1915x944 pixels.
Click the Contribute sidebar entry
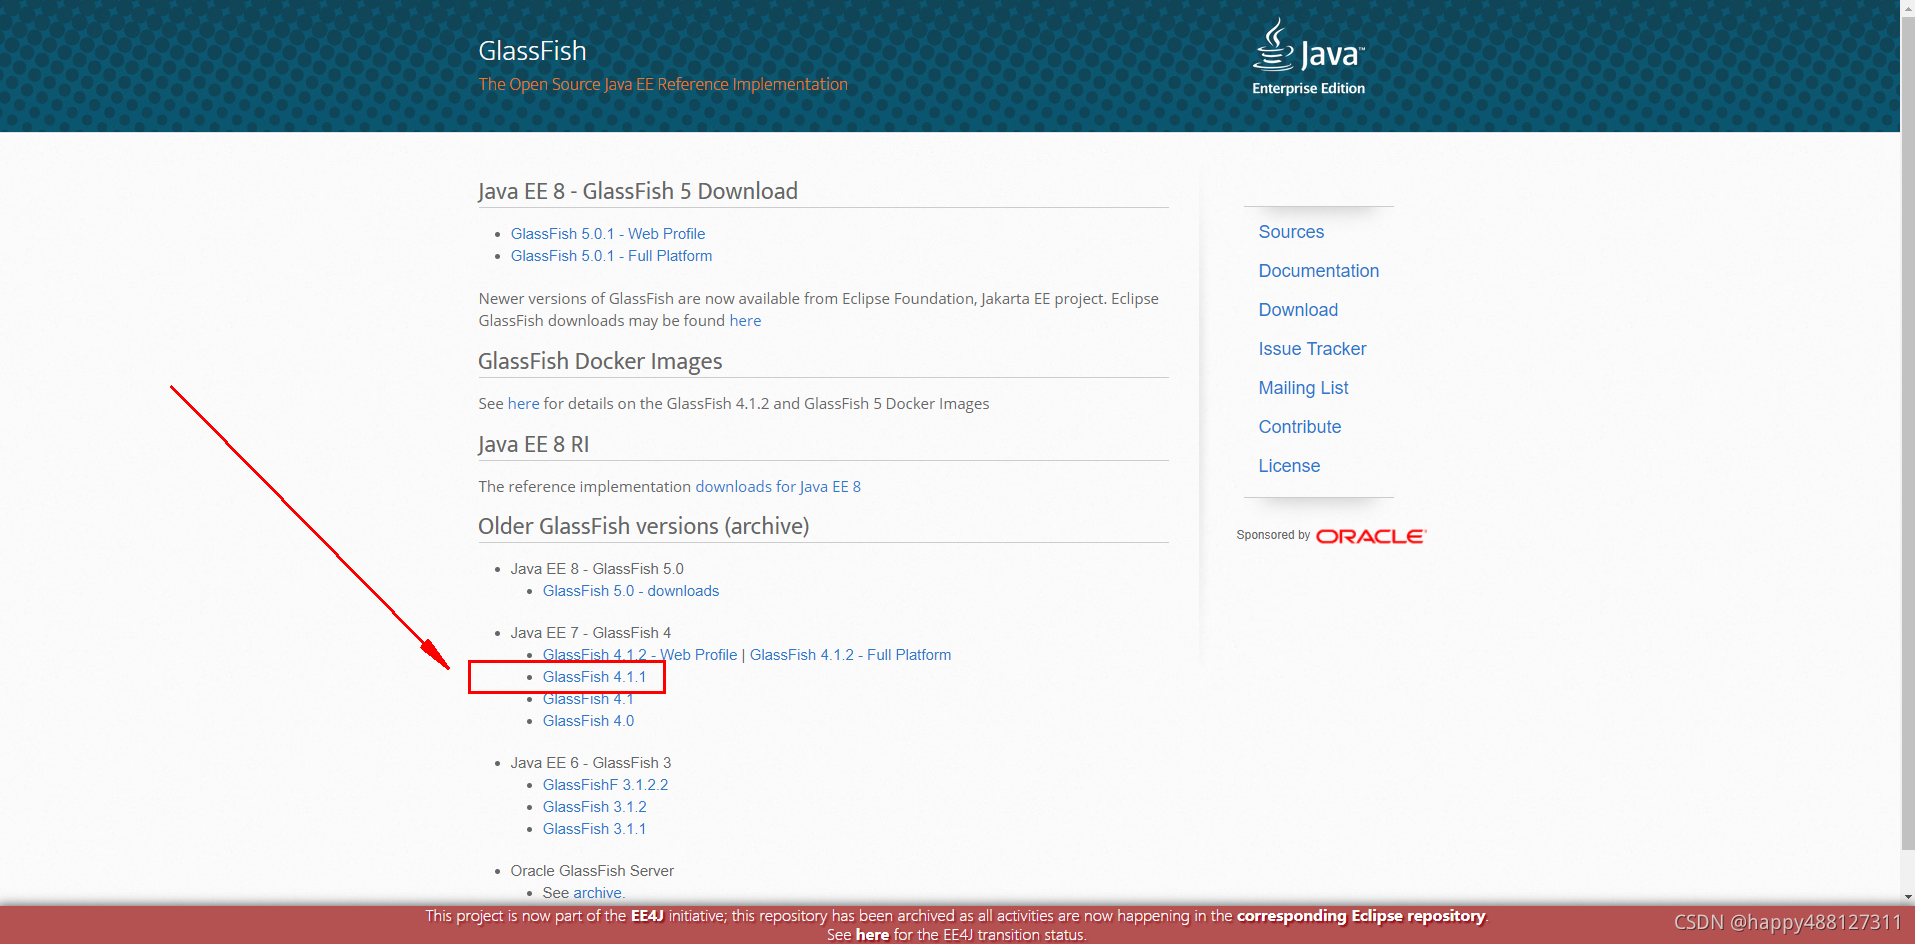coord(1299,426)
